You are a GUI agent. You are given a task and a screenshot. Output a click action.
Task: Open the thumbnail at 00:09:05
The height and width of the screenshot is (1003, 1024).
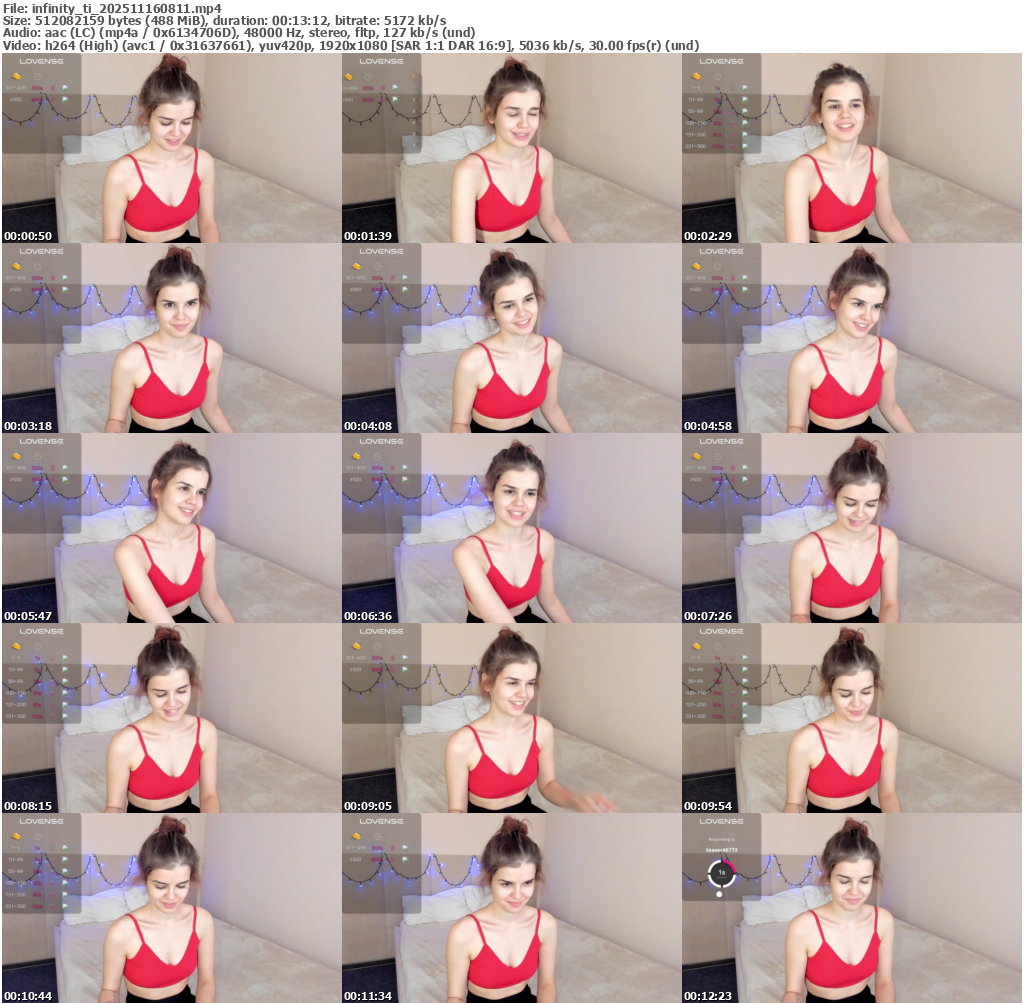click(x=511, y=718)
